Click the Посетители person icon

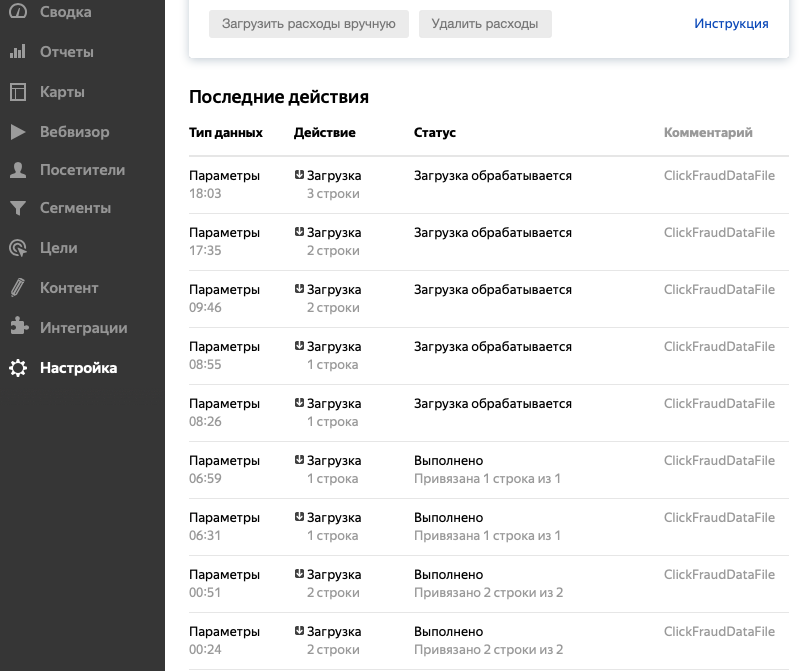pyautogui.click(x=18, y=170)
